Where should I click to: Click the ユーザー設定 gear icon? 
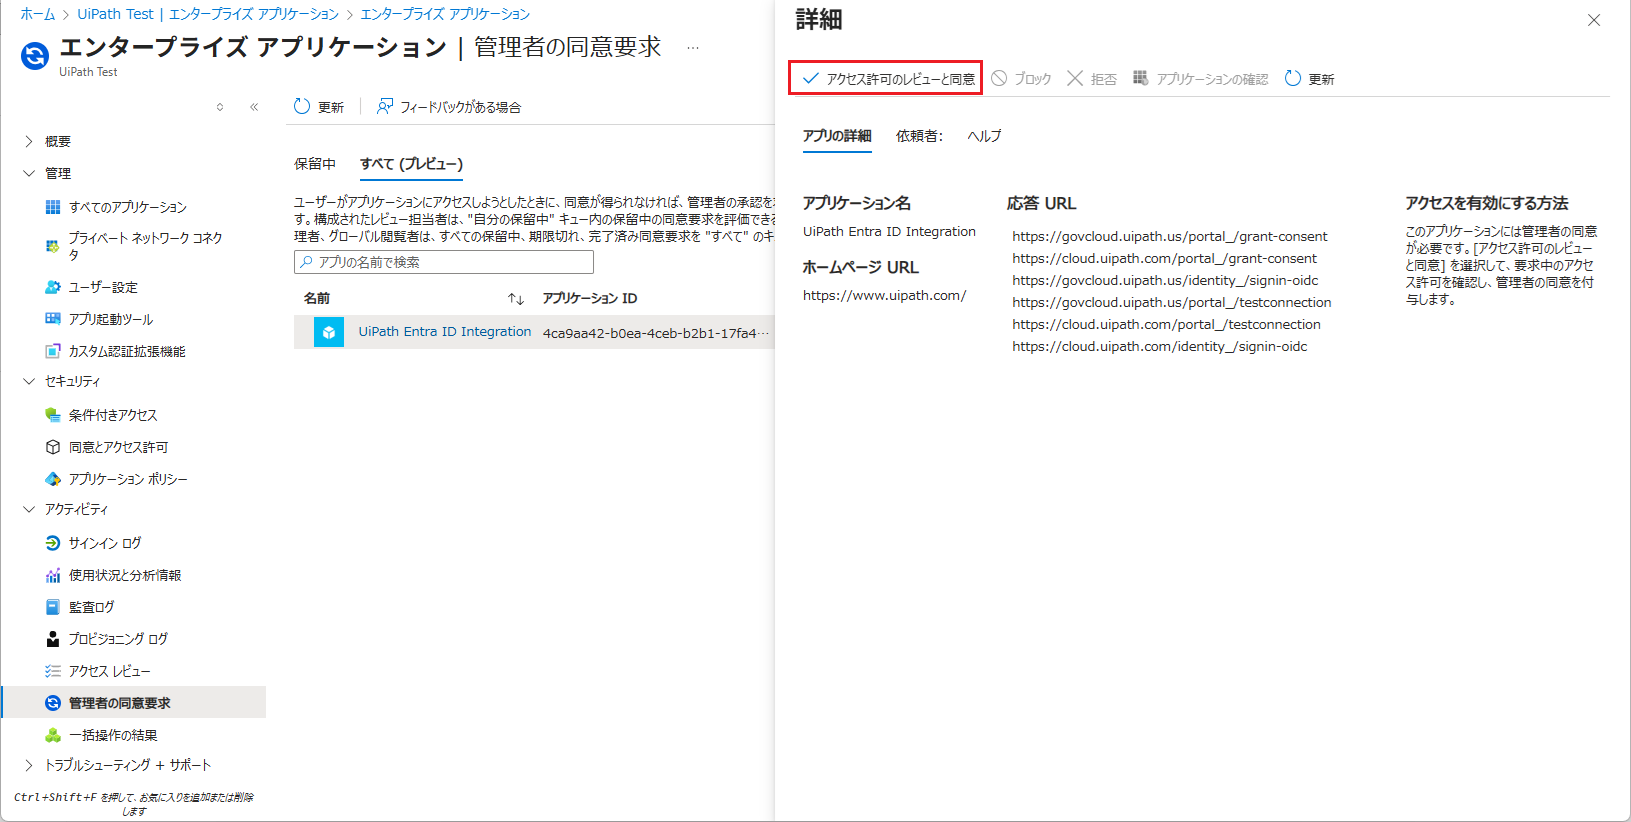[x=53, y=287]
